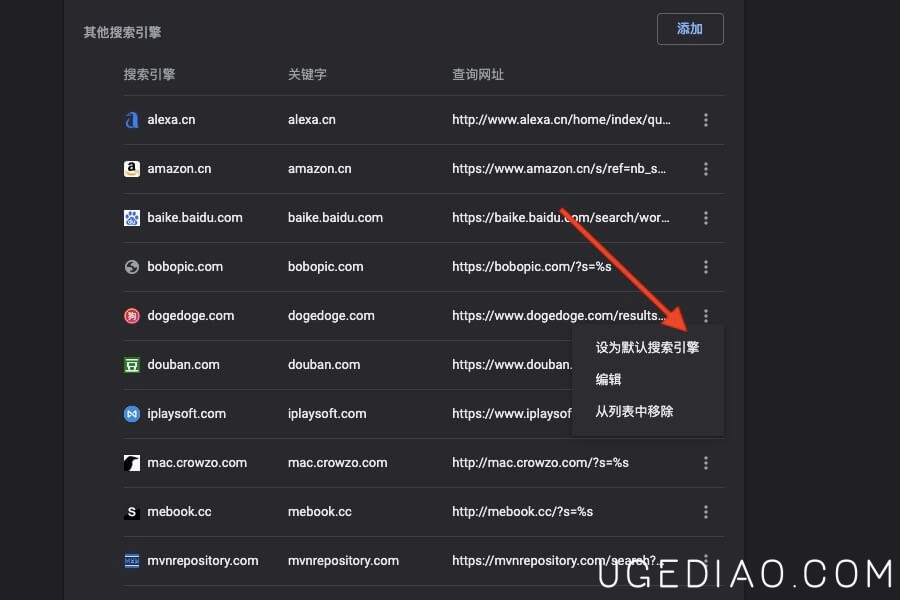Click the https://mvnrepository.com/search? URL
900x600 pixels.
(557, 561)
